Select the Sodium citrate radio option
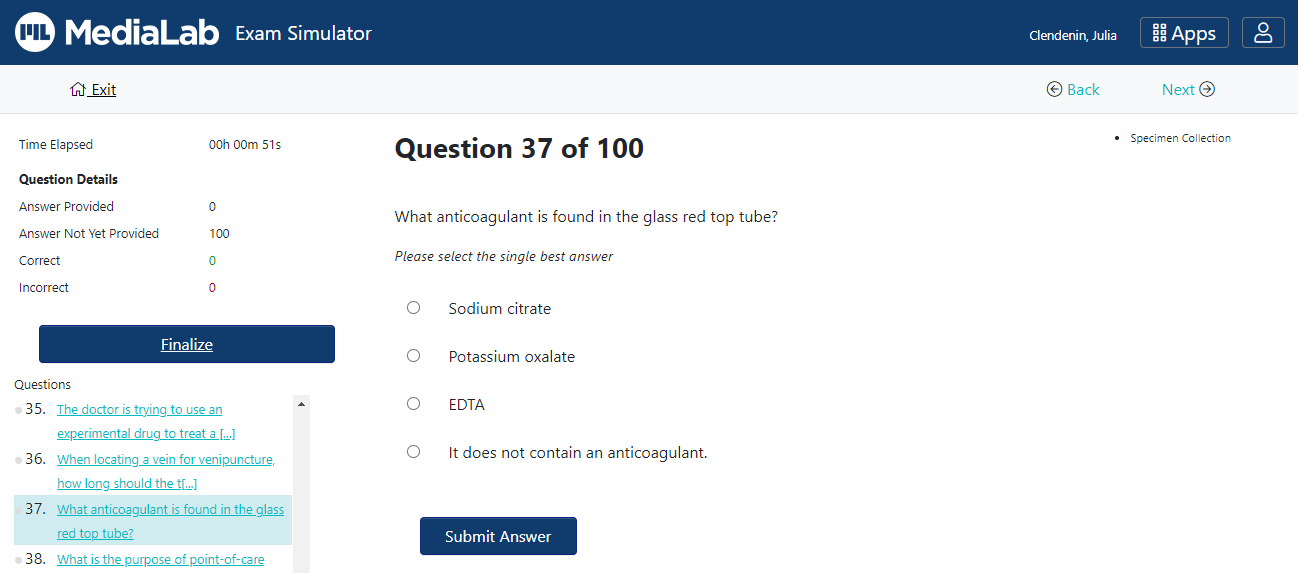1298x573 pixels. (414, 308)
